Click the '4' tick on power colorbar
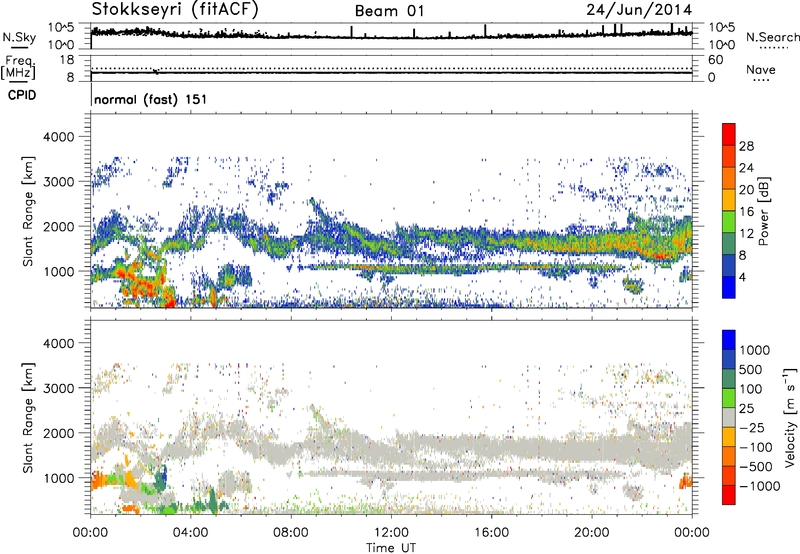Viewport: 800px width, 554px height. [x=742, y=277]
